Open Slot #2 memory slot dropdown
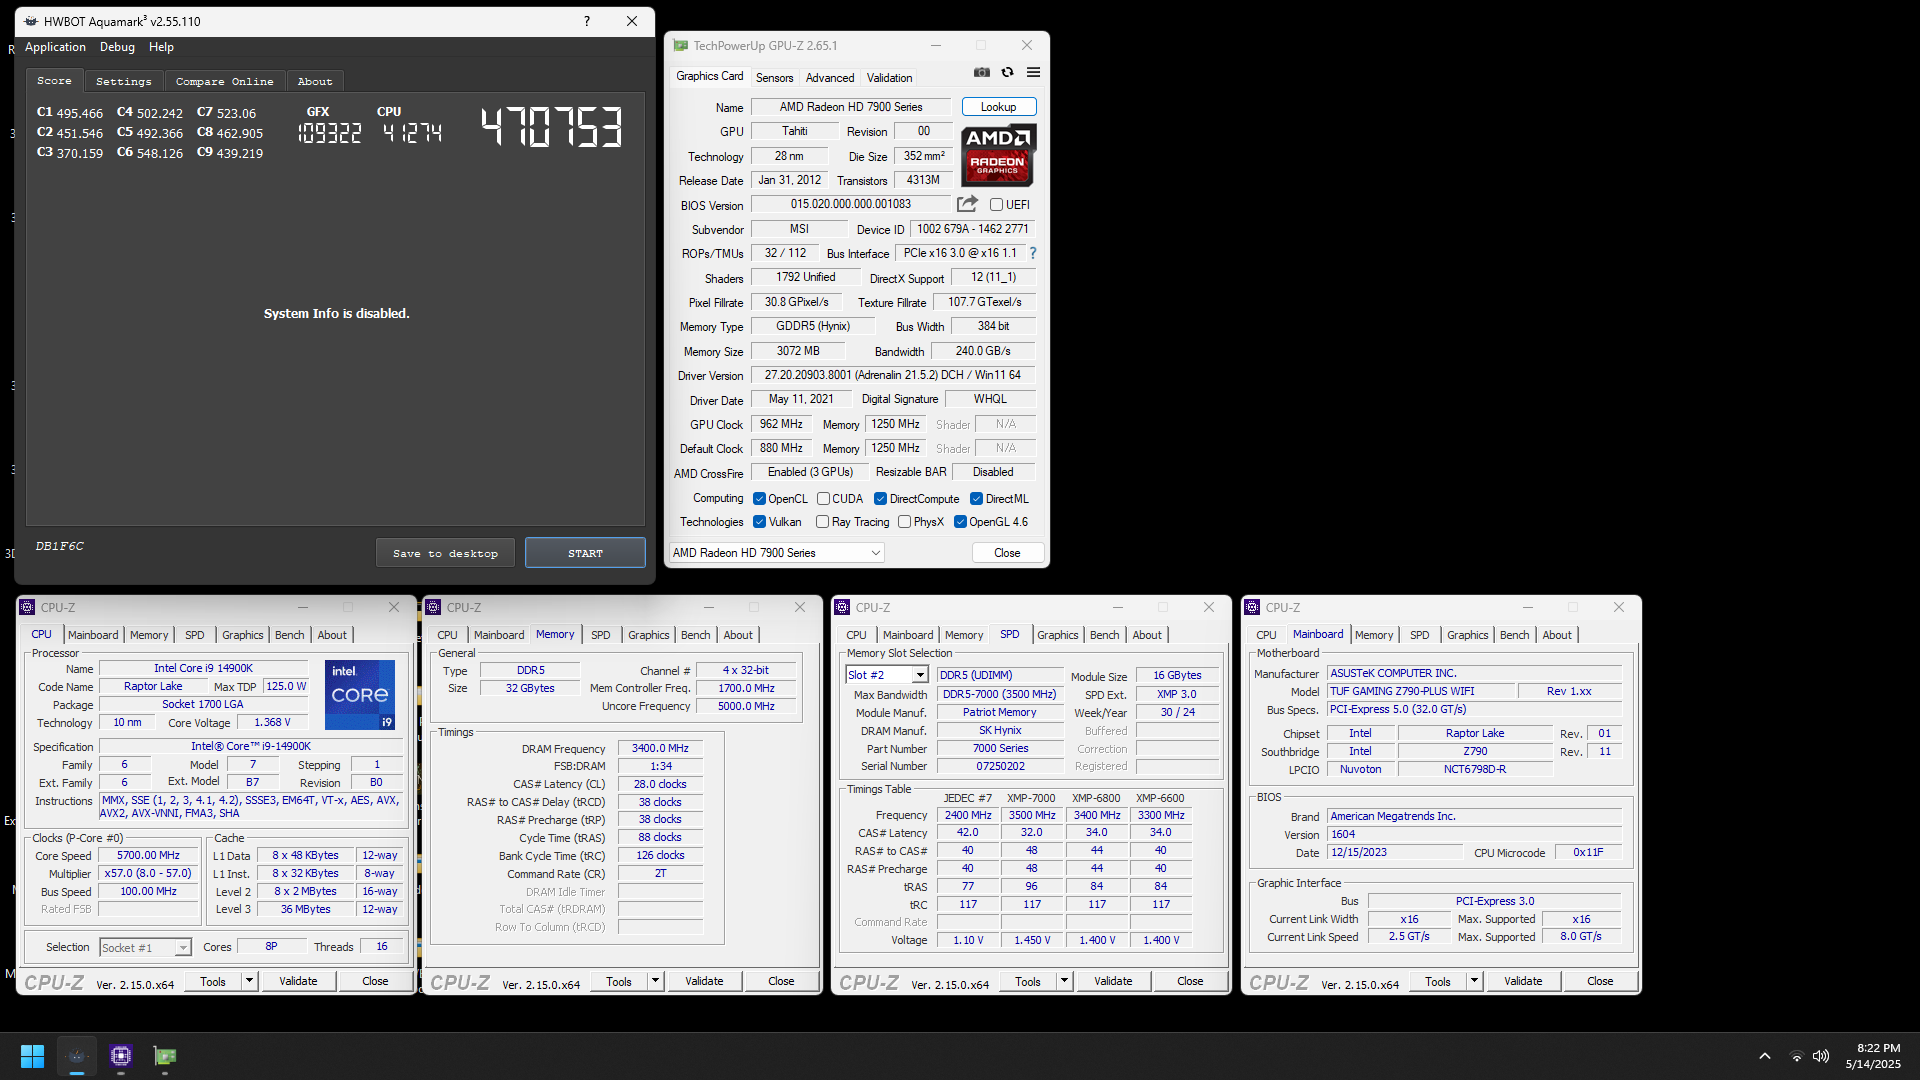Screen dimensions: 1920x1080 (887, 675)
